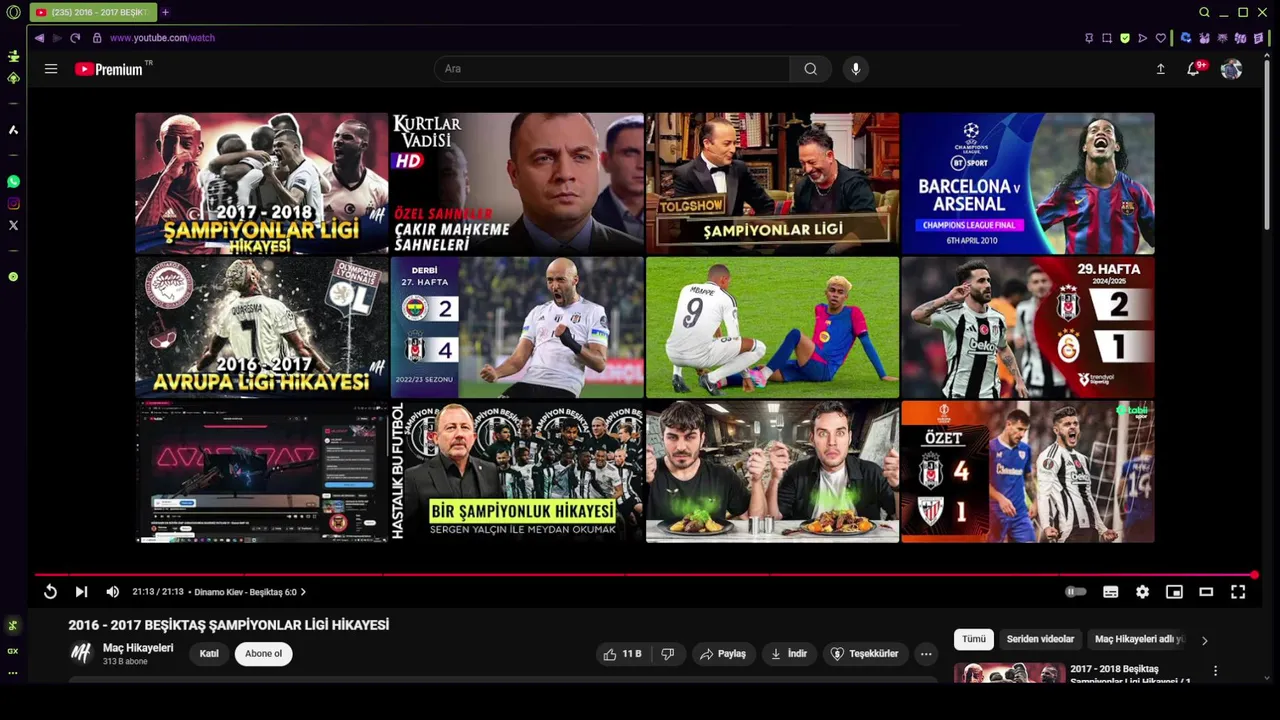Skip to the next video
Image resolution: width=1280 pixels, height=720 pixels.
tap(81, 592)
